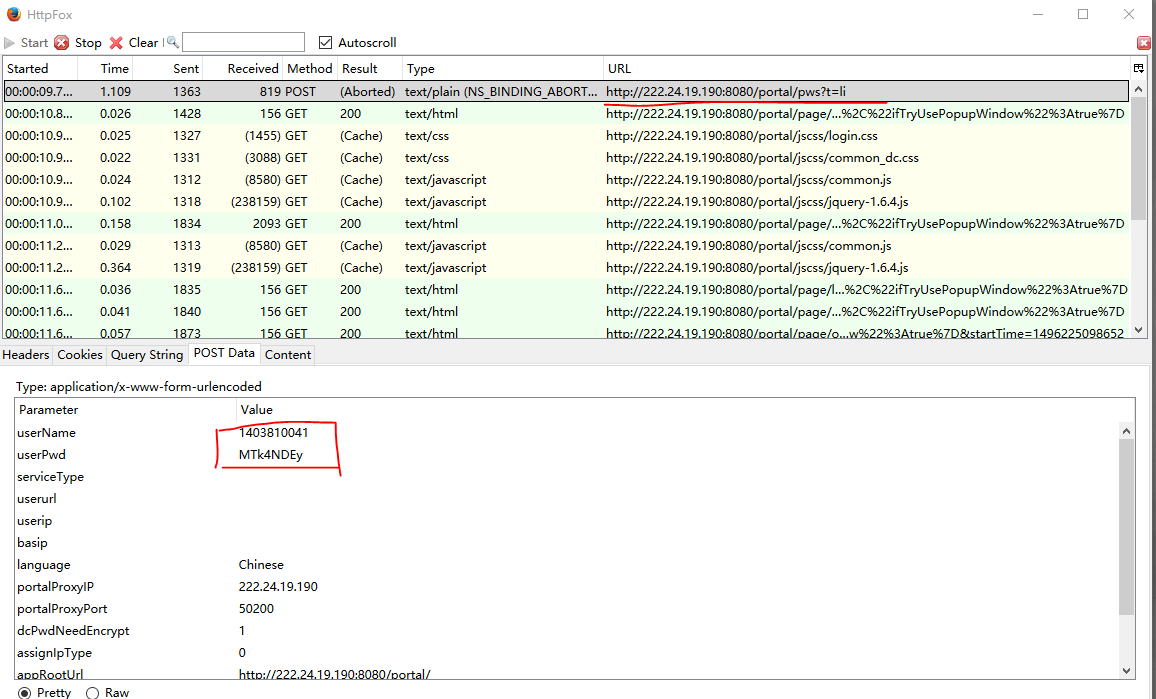Select the jquery-1.6.4.js request with time 0.364
This screenshot has height=699, width=1156.
[566, 268]
